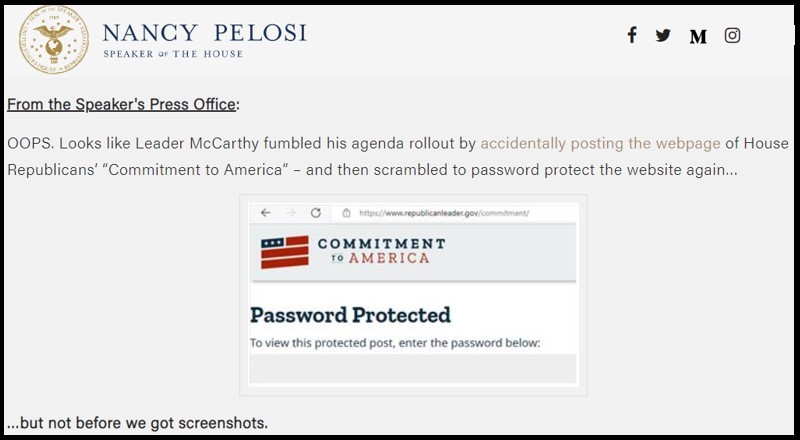800x440 pixels.
Task: Click "From the Speaker's Press Office" heading
Action: (121, 105)
